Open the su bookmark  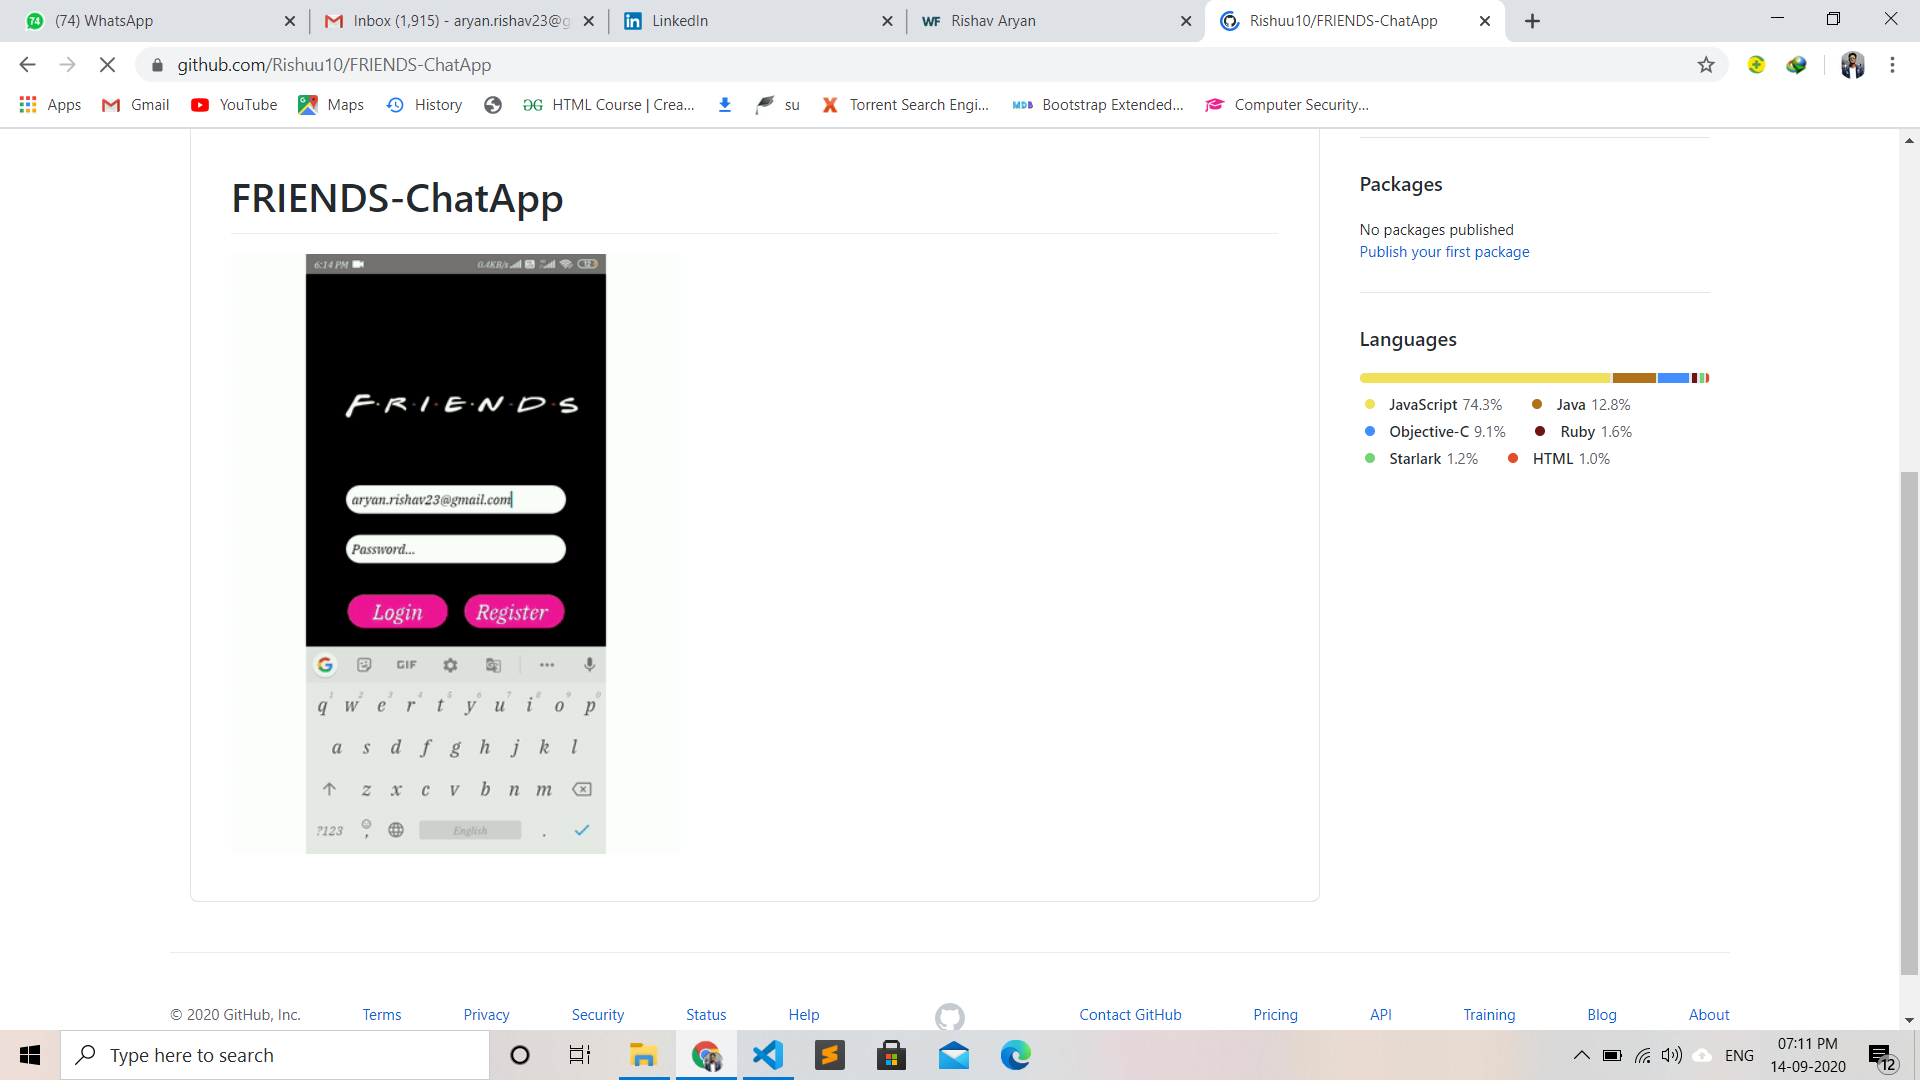[778, 105]
